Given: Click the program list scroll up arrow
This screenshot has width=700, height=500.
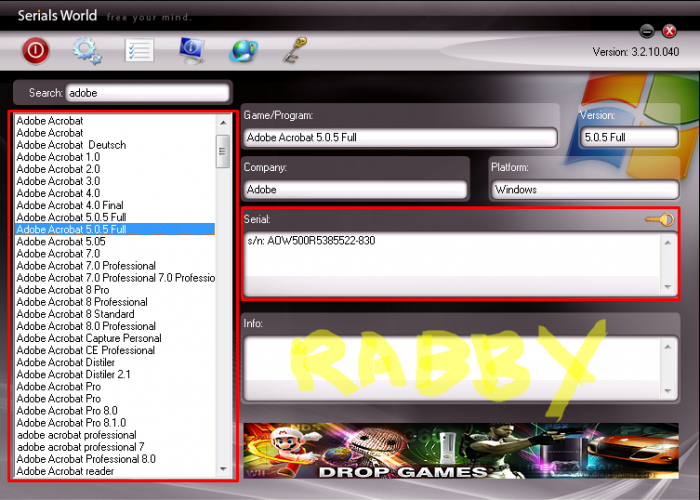Looking at the screenshot, I should point(223,122).
